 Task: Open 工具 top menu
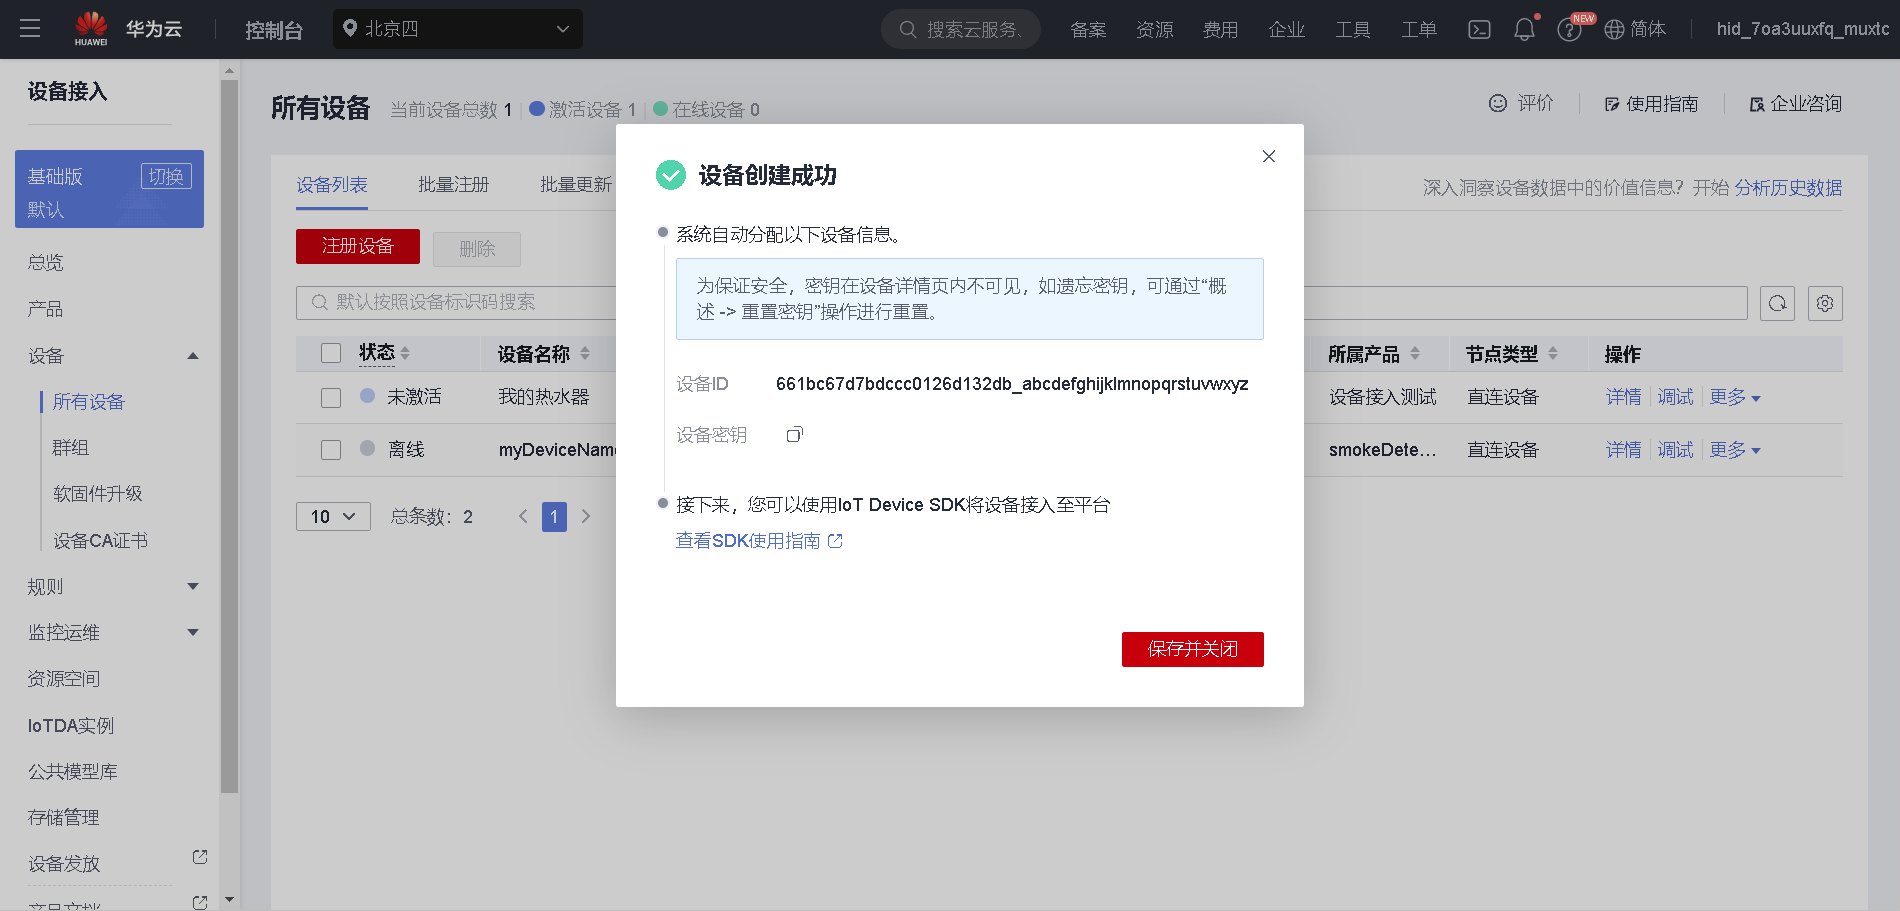click(x=1352, y=30)
